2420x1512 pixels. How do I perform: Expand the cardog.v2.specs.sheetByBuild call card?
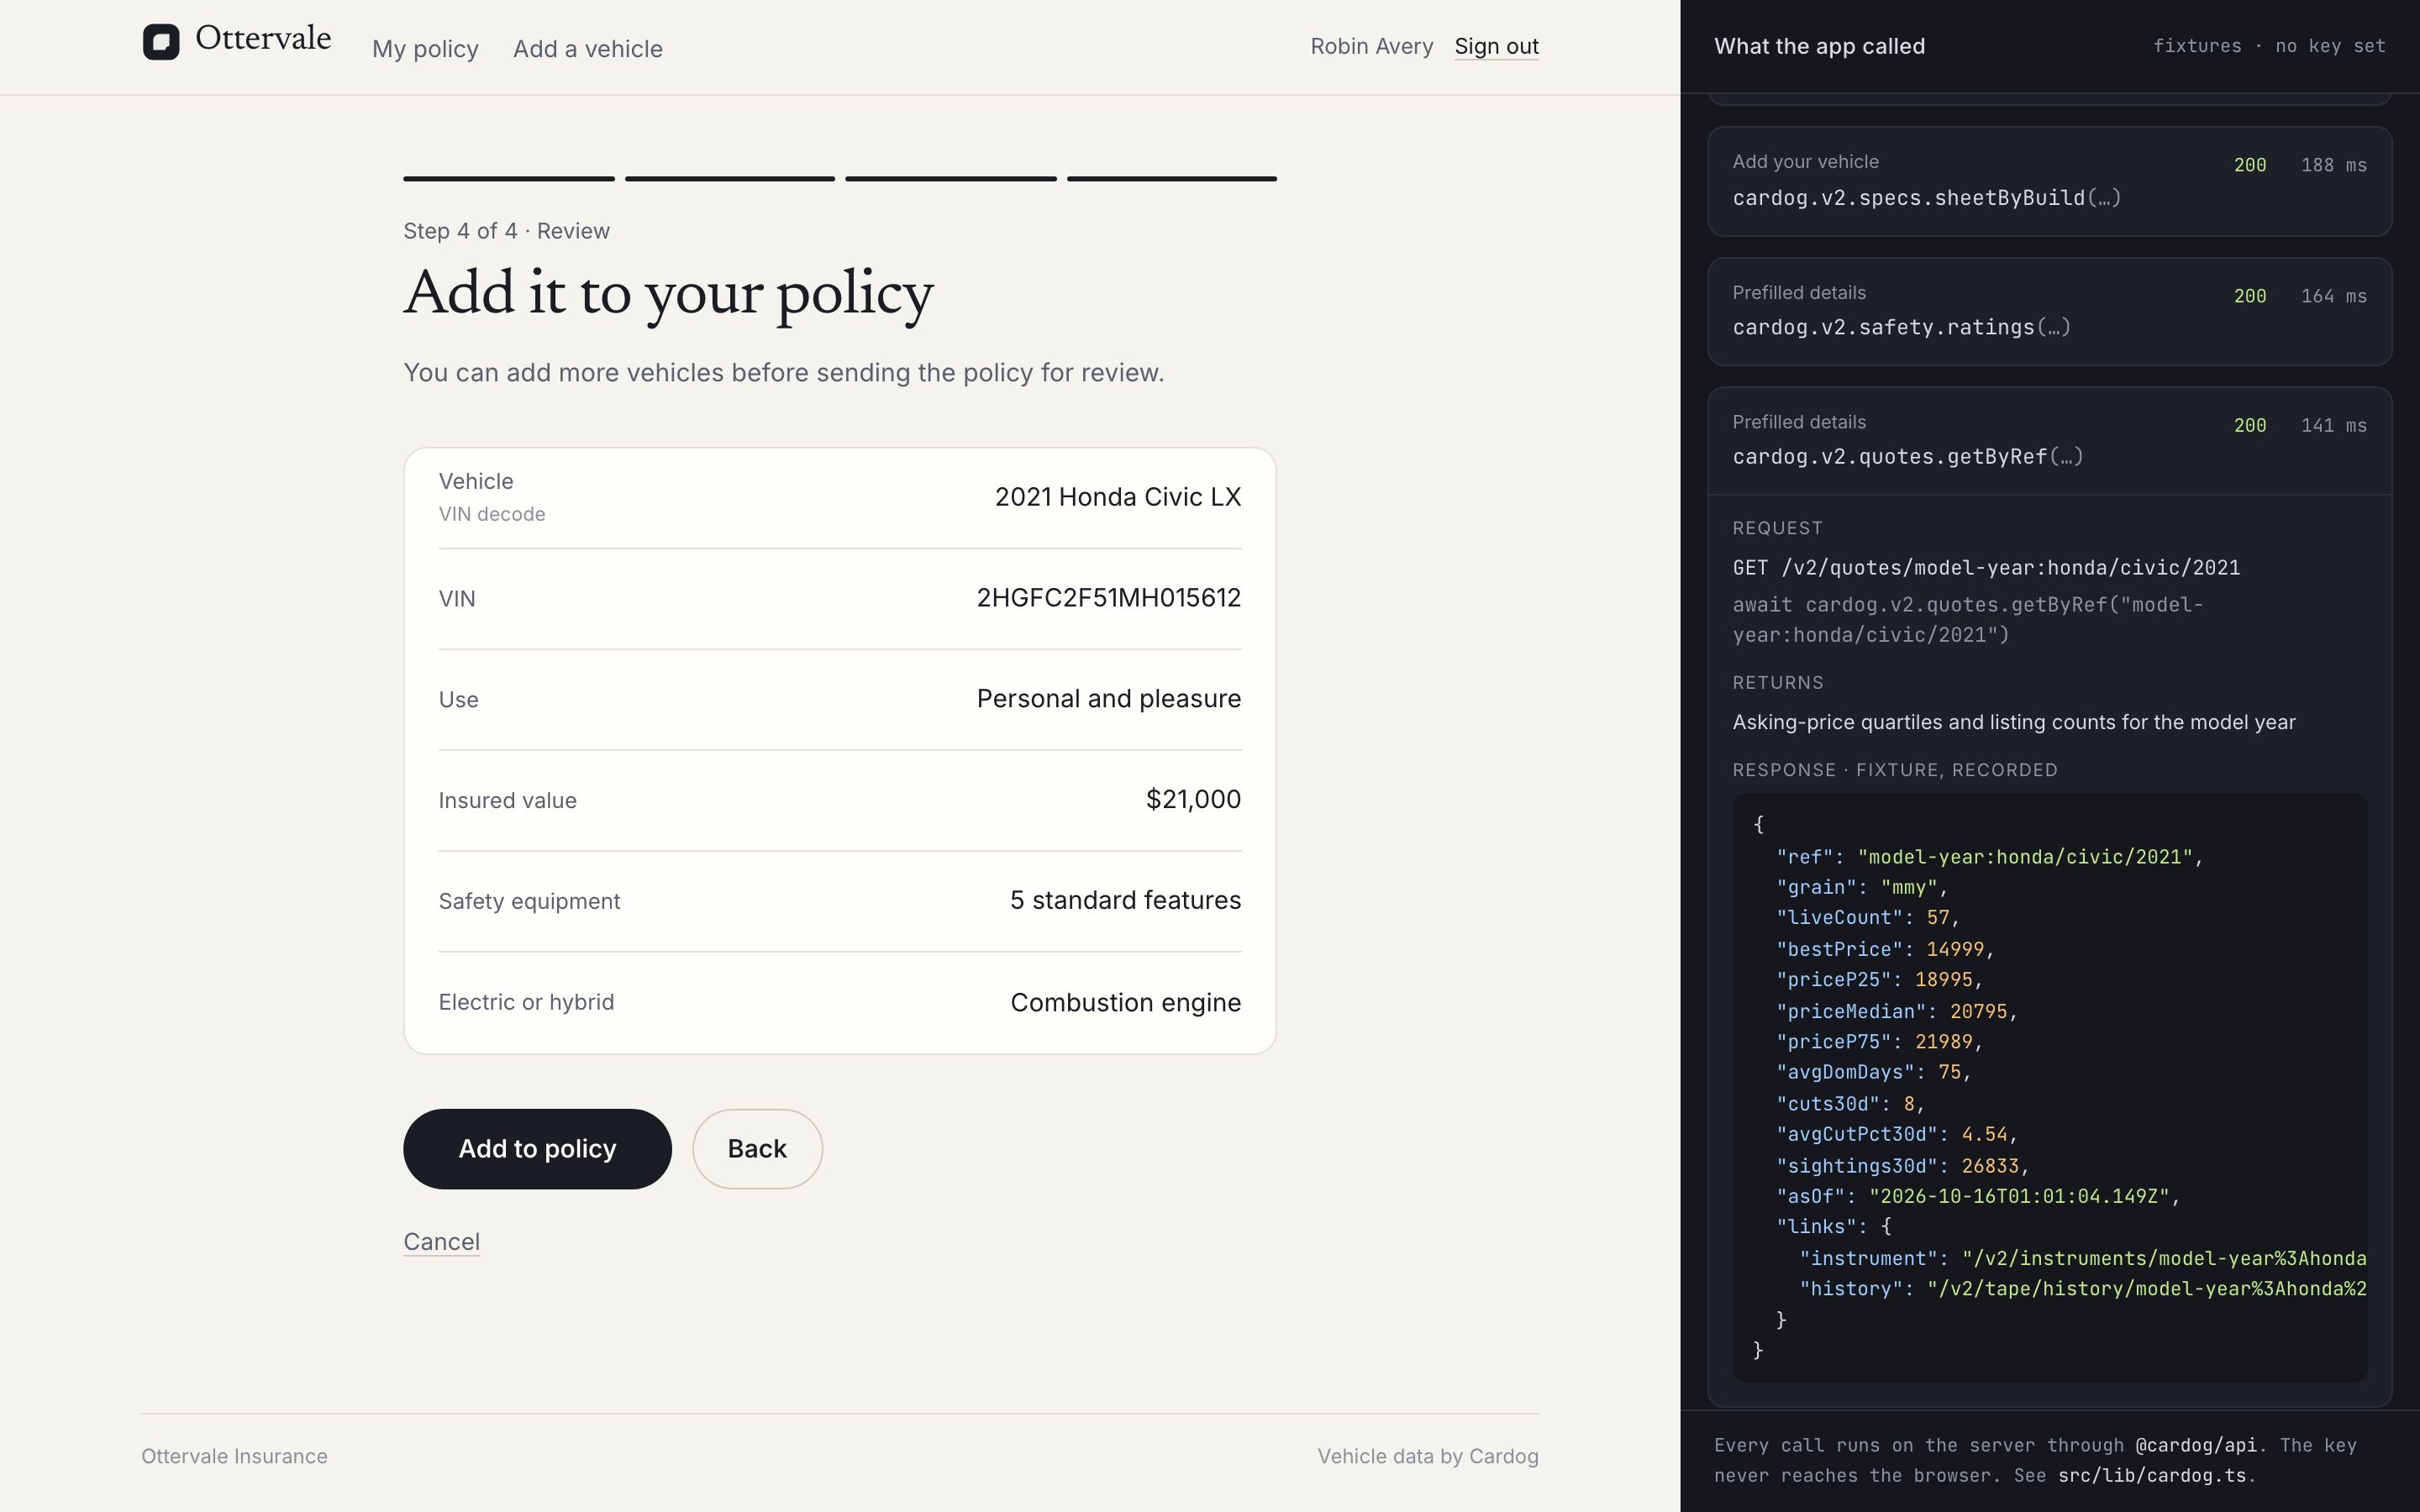tap(2049, 181)
